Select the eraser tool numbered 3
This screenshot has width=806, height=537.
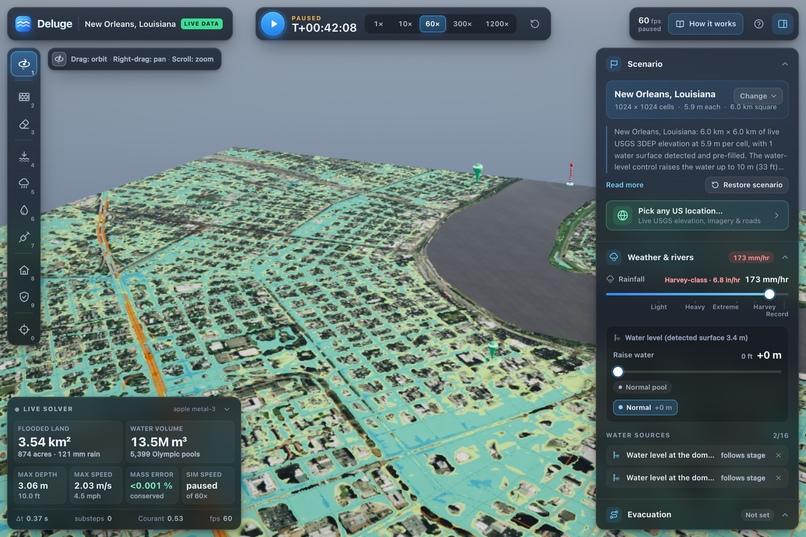[x=24, y=124]
